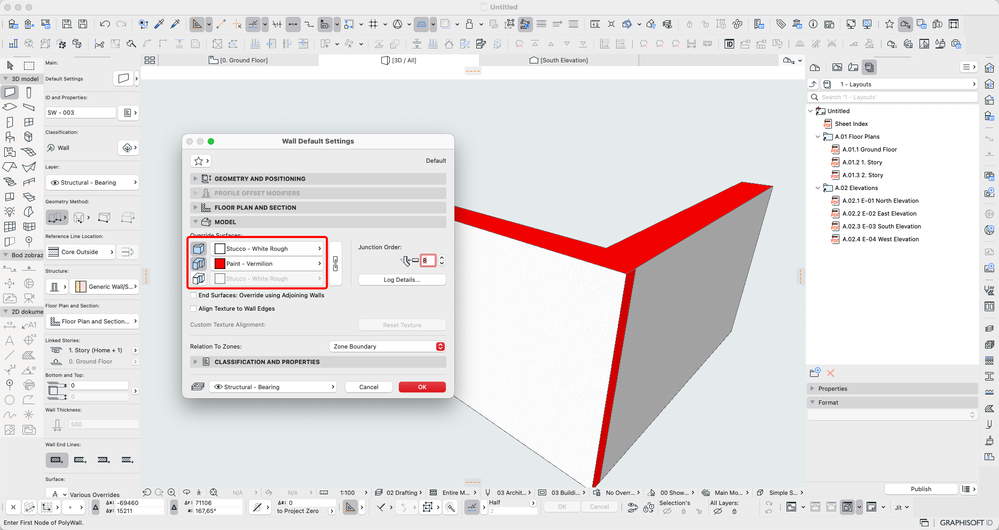Viewport: 999px width, 530px height.
Task: Toggle inside face surface override
Action: click(x=199, y=278)
